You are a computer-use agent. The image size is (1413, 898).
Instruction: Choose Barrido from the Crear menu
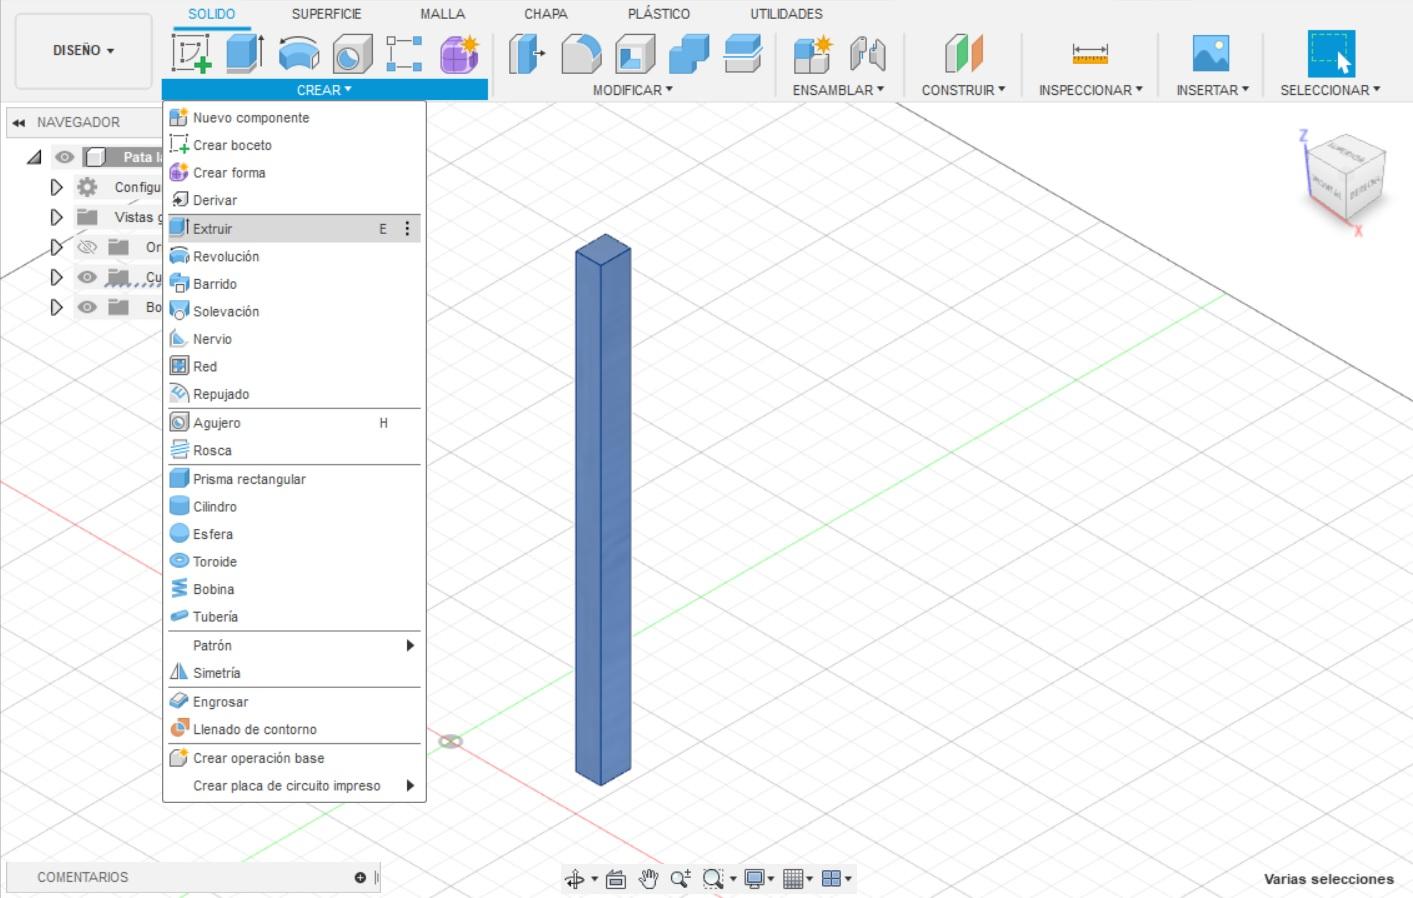coord(294,284)
